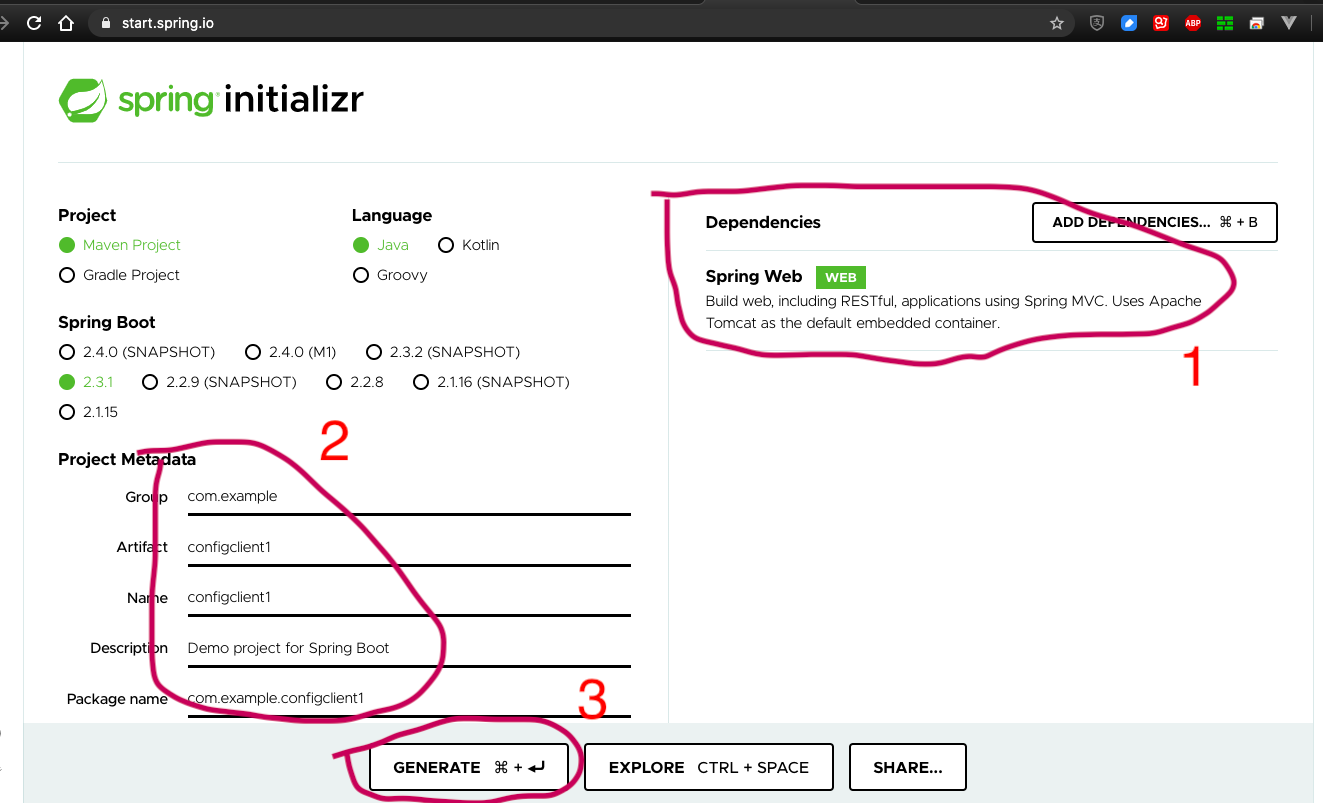Image resolution: width=1323 pixels, height=803 pixels.
Task: Open the printer-like extension icon
Action: click(x=1257, y=23)
